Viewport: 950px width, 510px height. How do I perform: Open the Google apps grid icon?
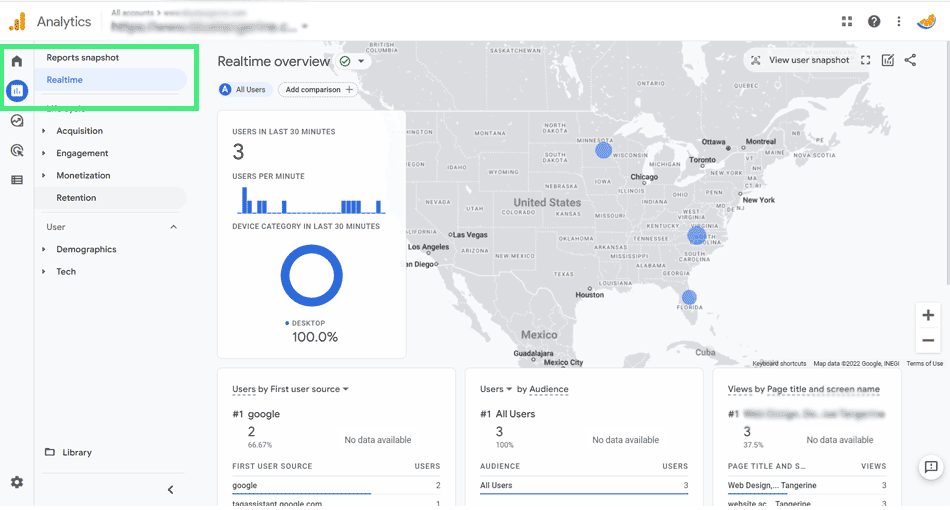(x=847, y=22)
